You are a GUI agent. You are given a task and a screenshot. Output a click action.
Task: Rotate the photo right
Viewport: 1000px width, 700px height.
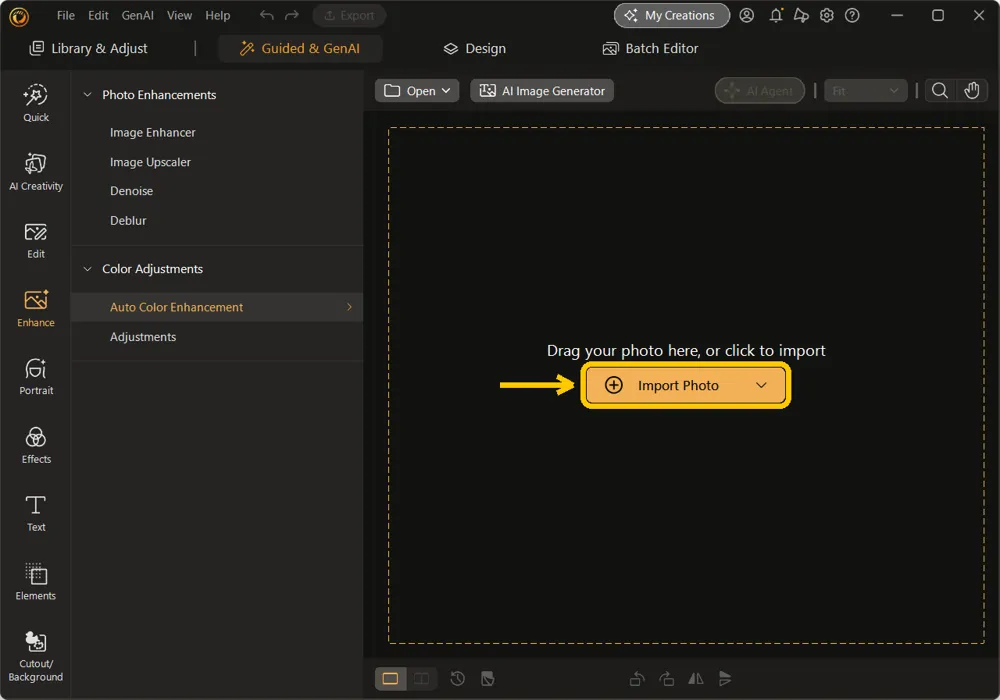point(666,678)
